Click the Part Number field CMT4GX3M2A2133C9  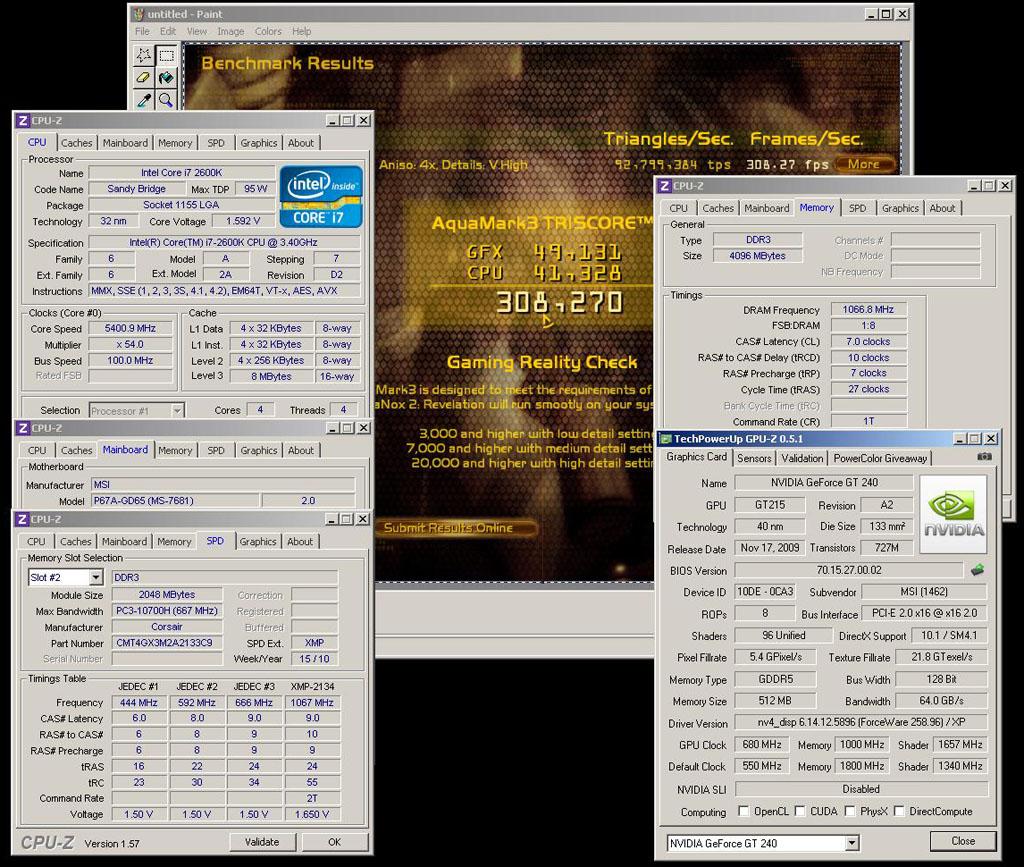click(167, 643)
